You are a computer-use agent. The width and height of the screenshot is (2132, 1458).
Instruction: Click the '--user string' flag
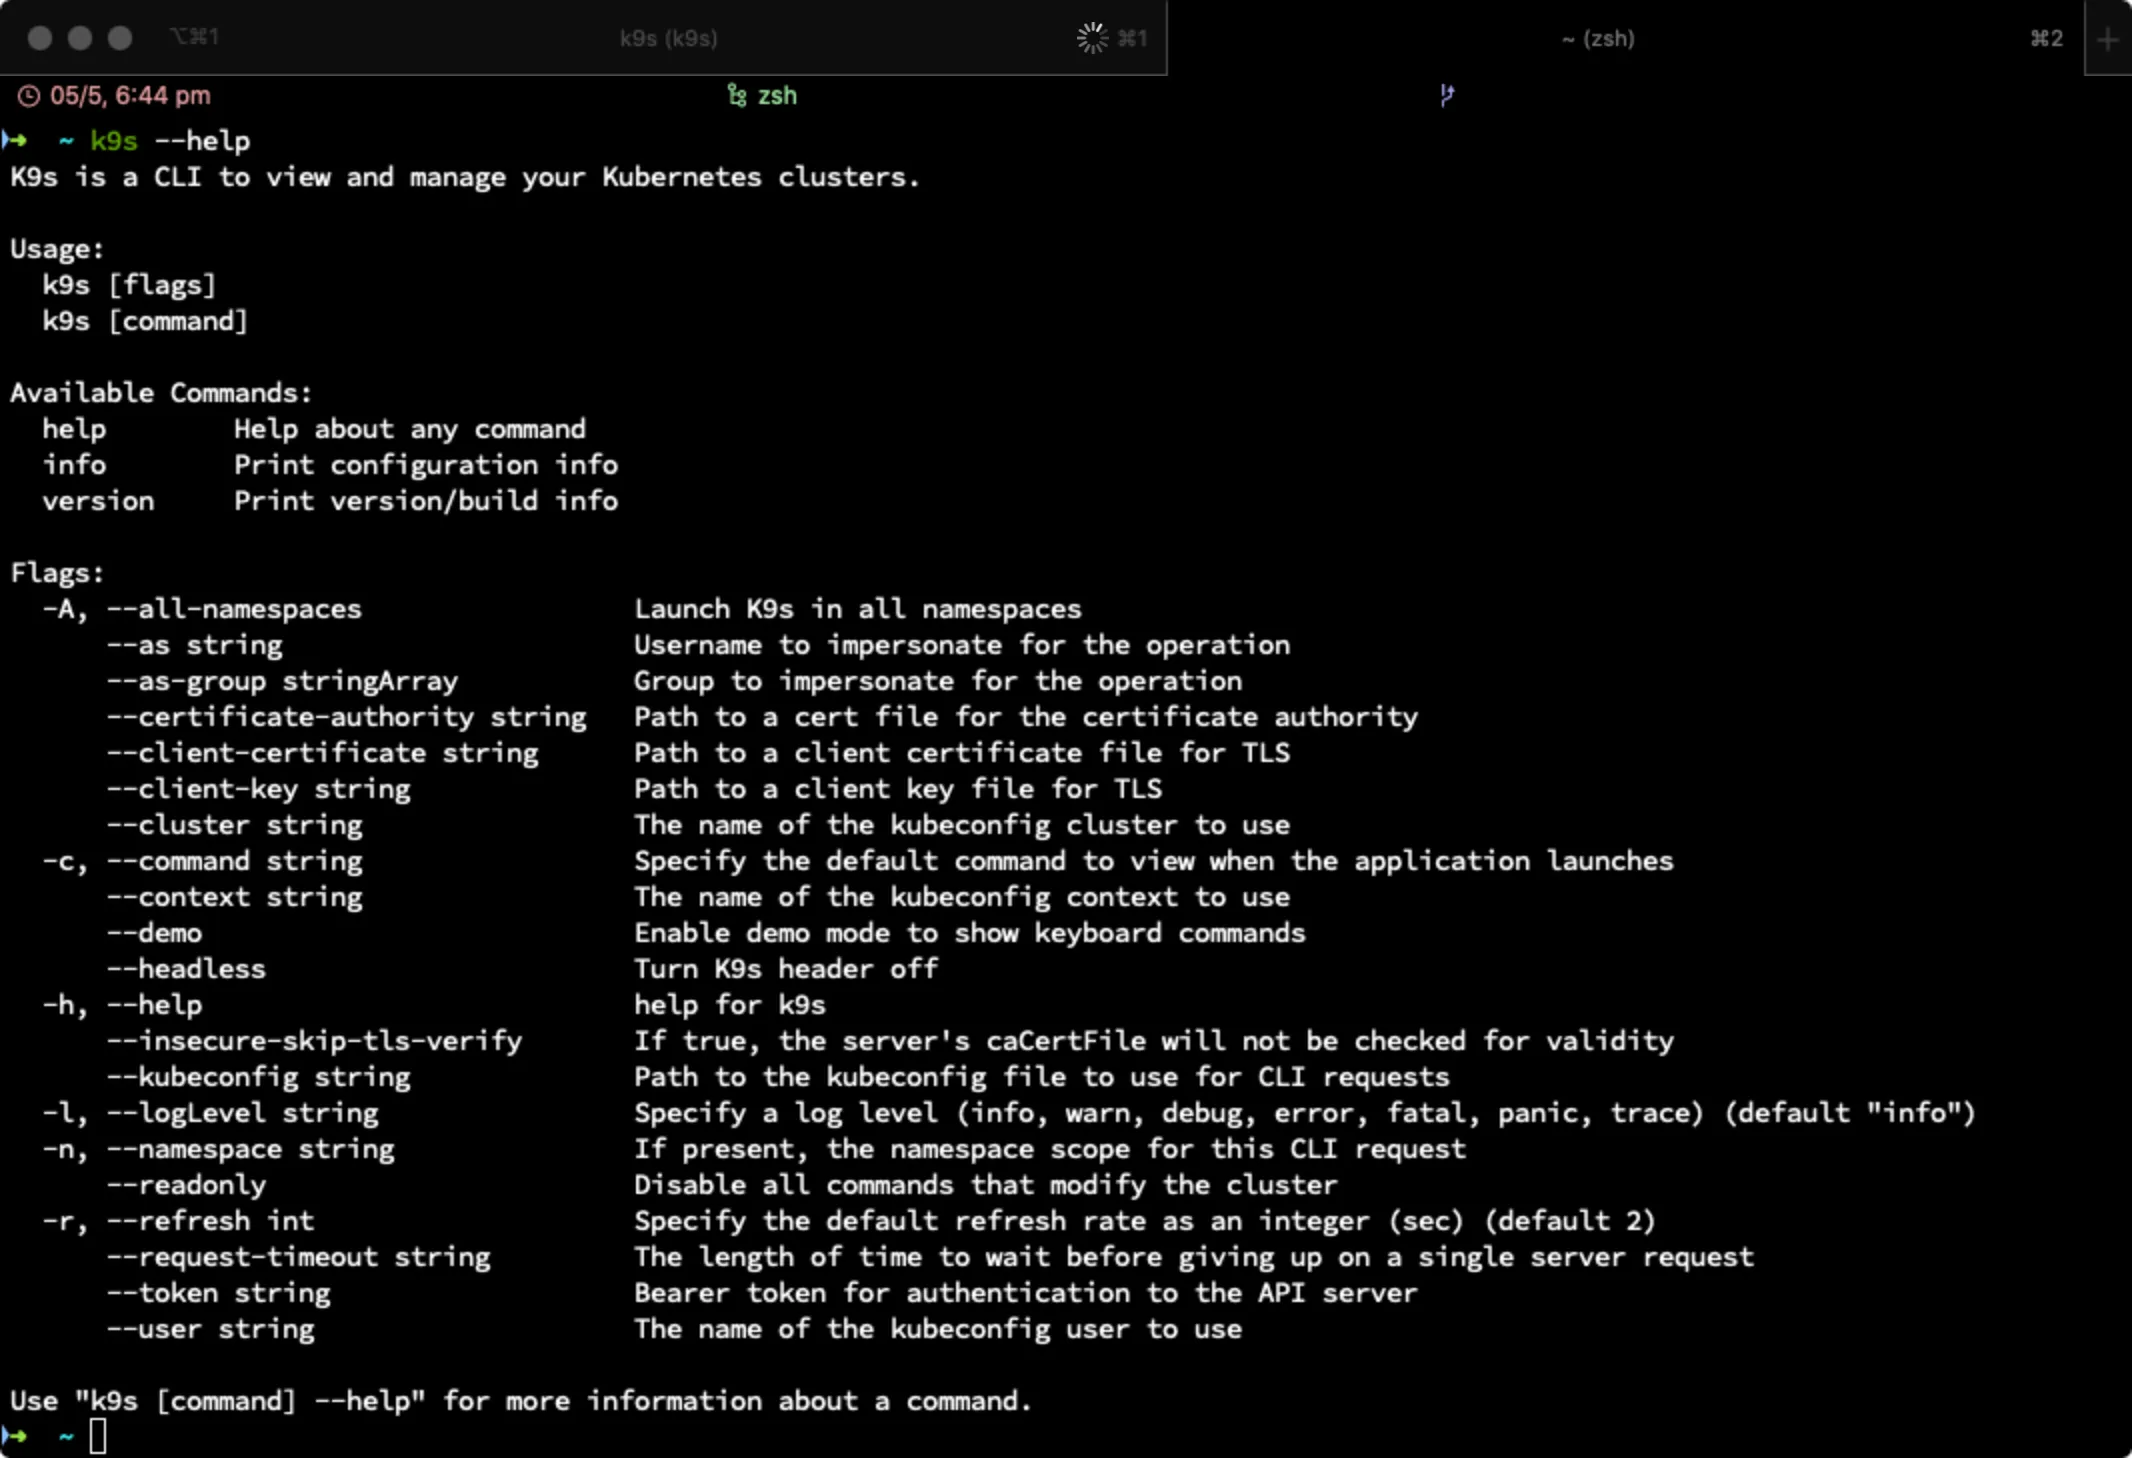(210, 1329)
